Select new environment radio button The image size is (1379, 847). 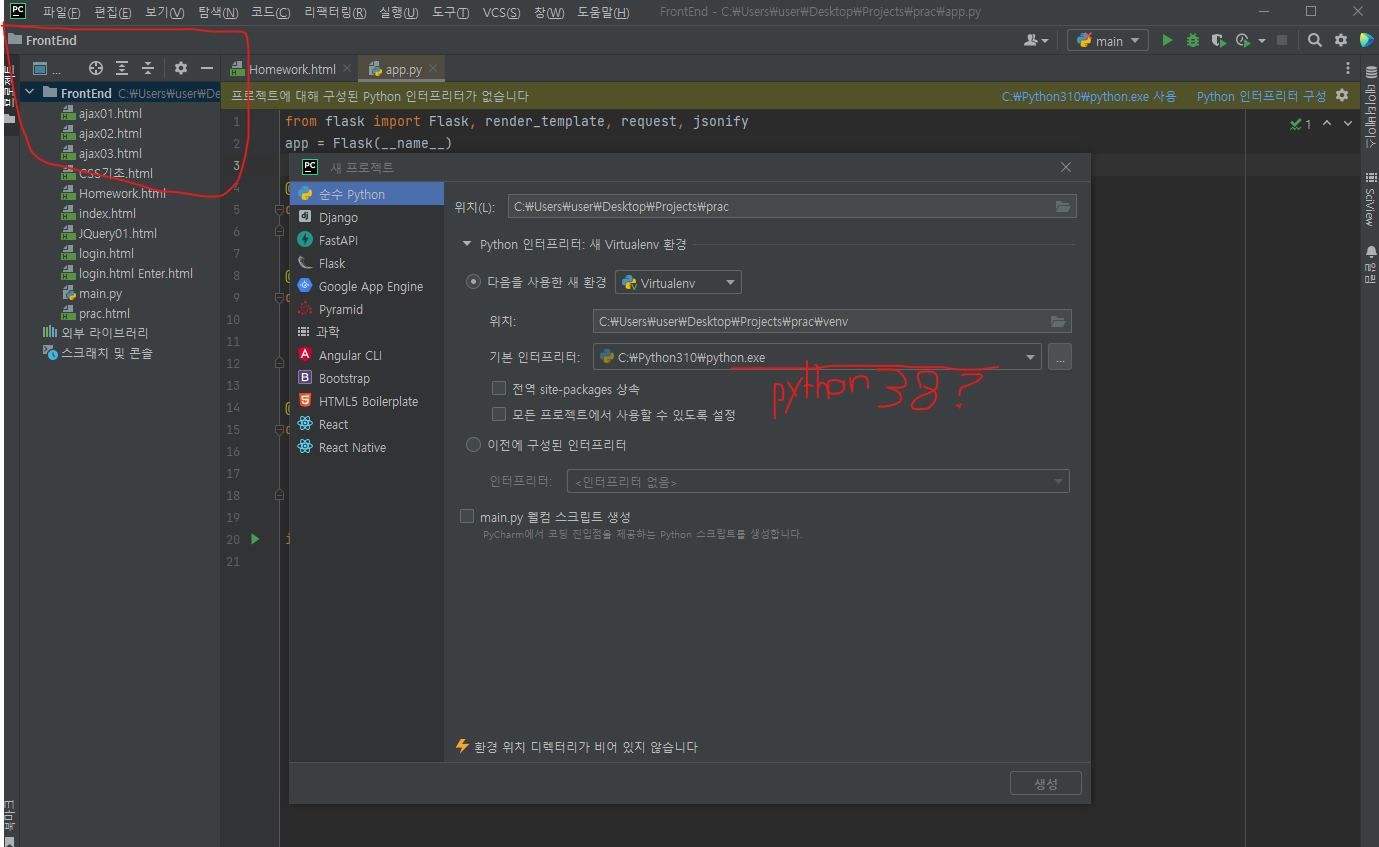474,282
